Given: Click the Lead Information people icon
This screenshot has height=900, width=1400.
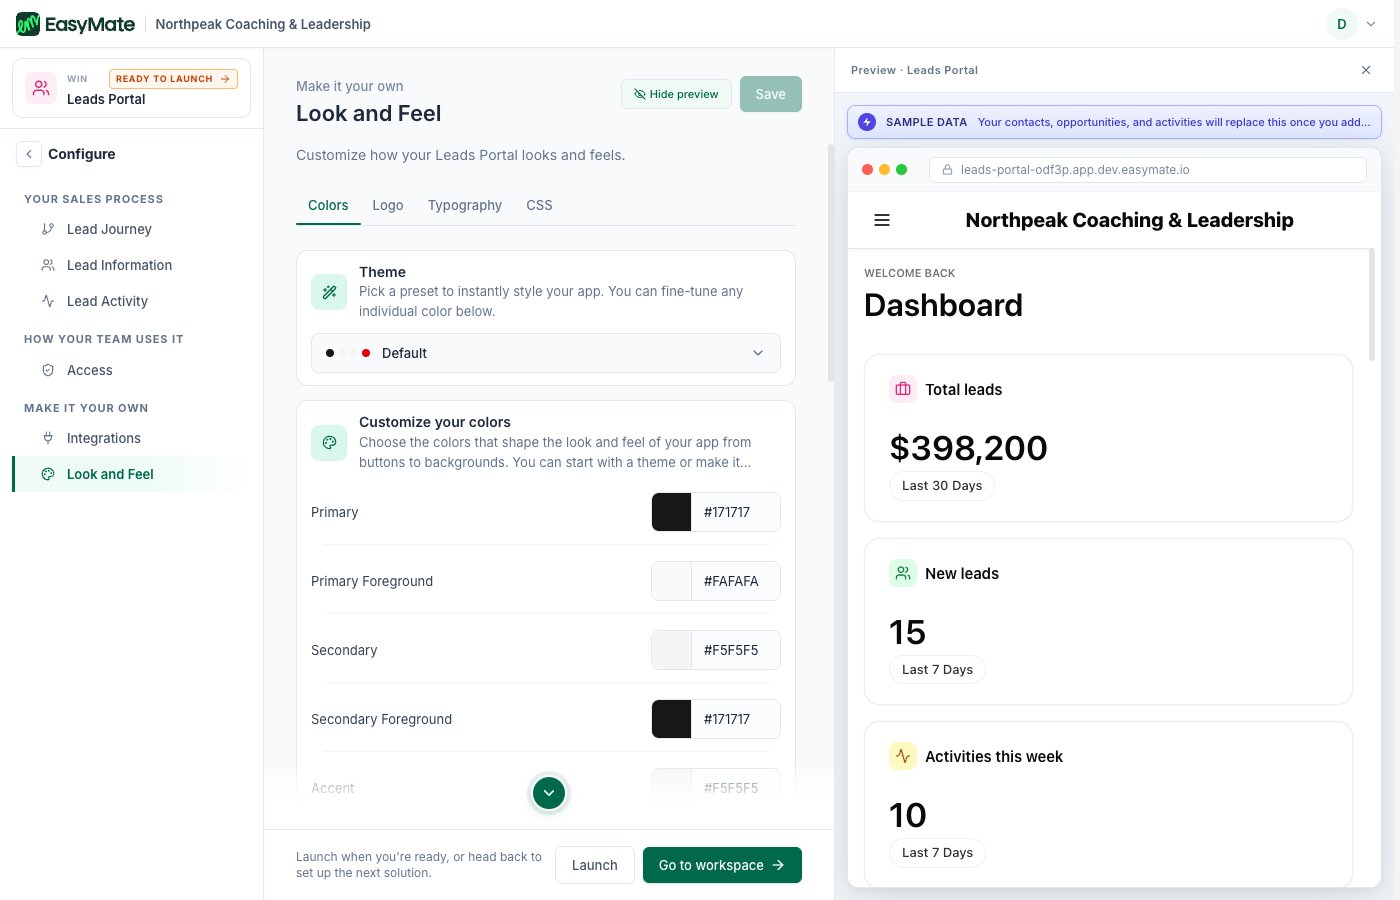Looking at the screenshot, I should tap(48, 265).
